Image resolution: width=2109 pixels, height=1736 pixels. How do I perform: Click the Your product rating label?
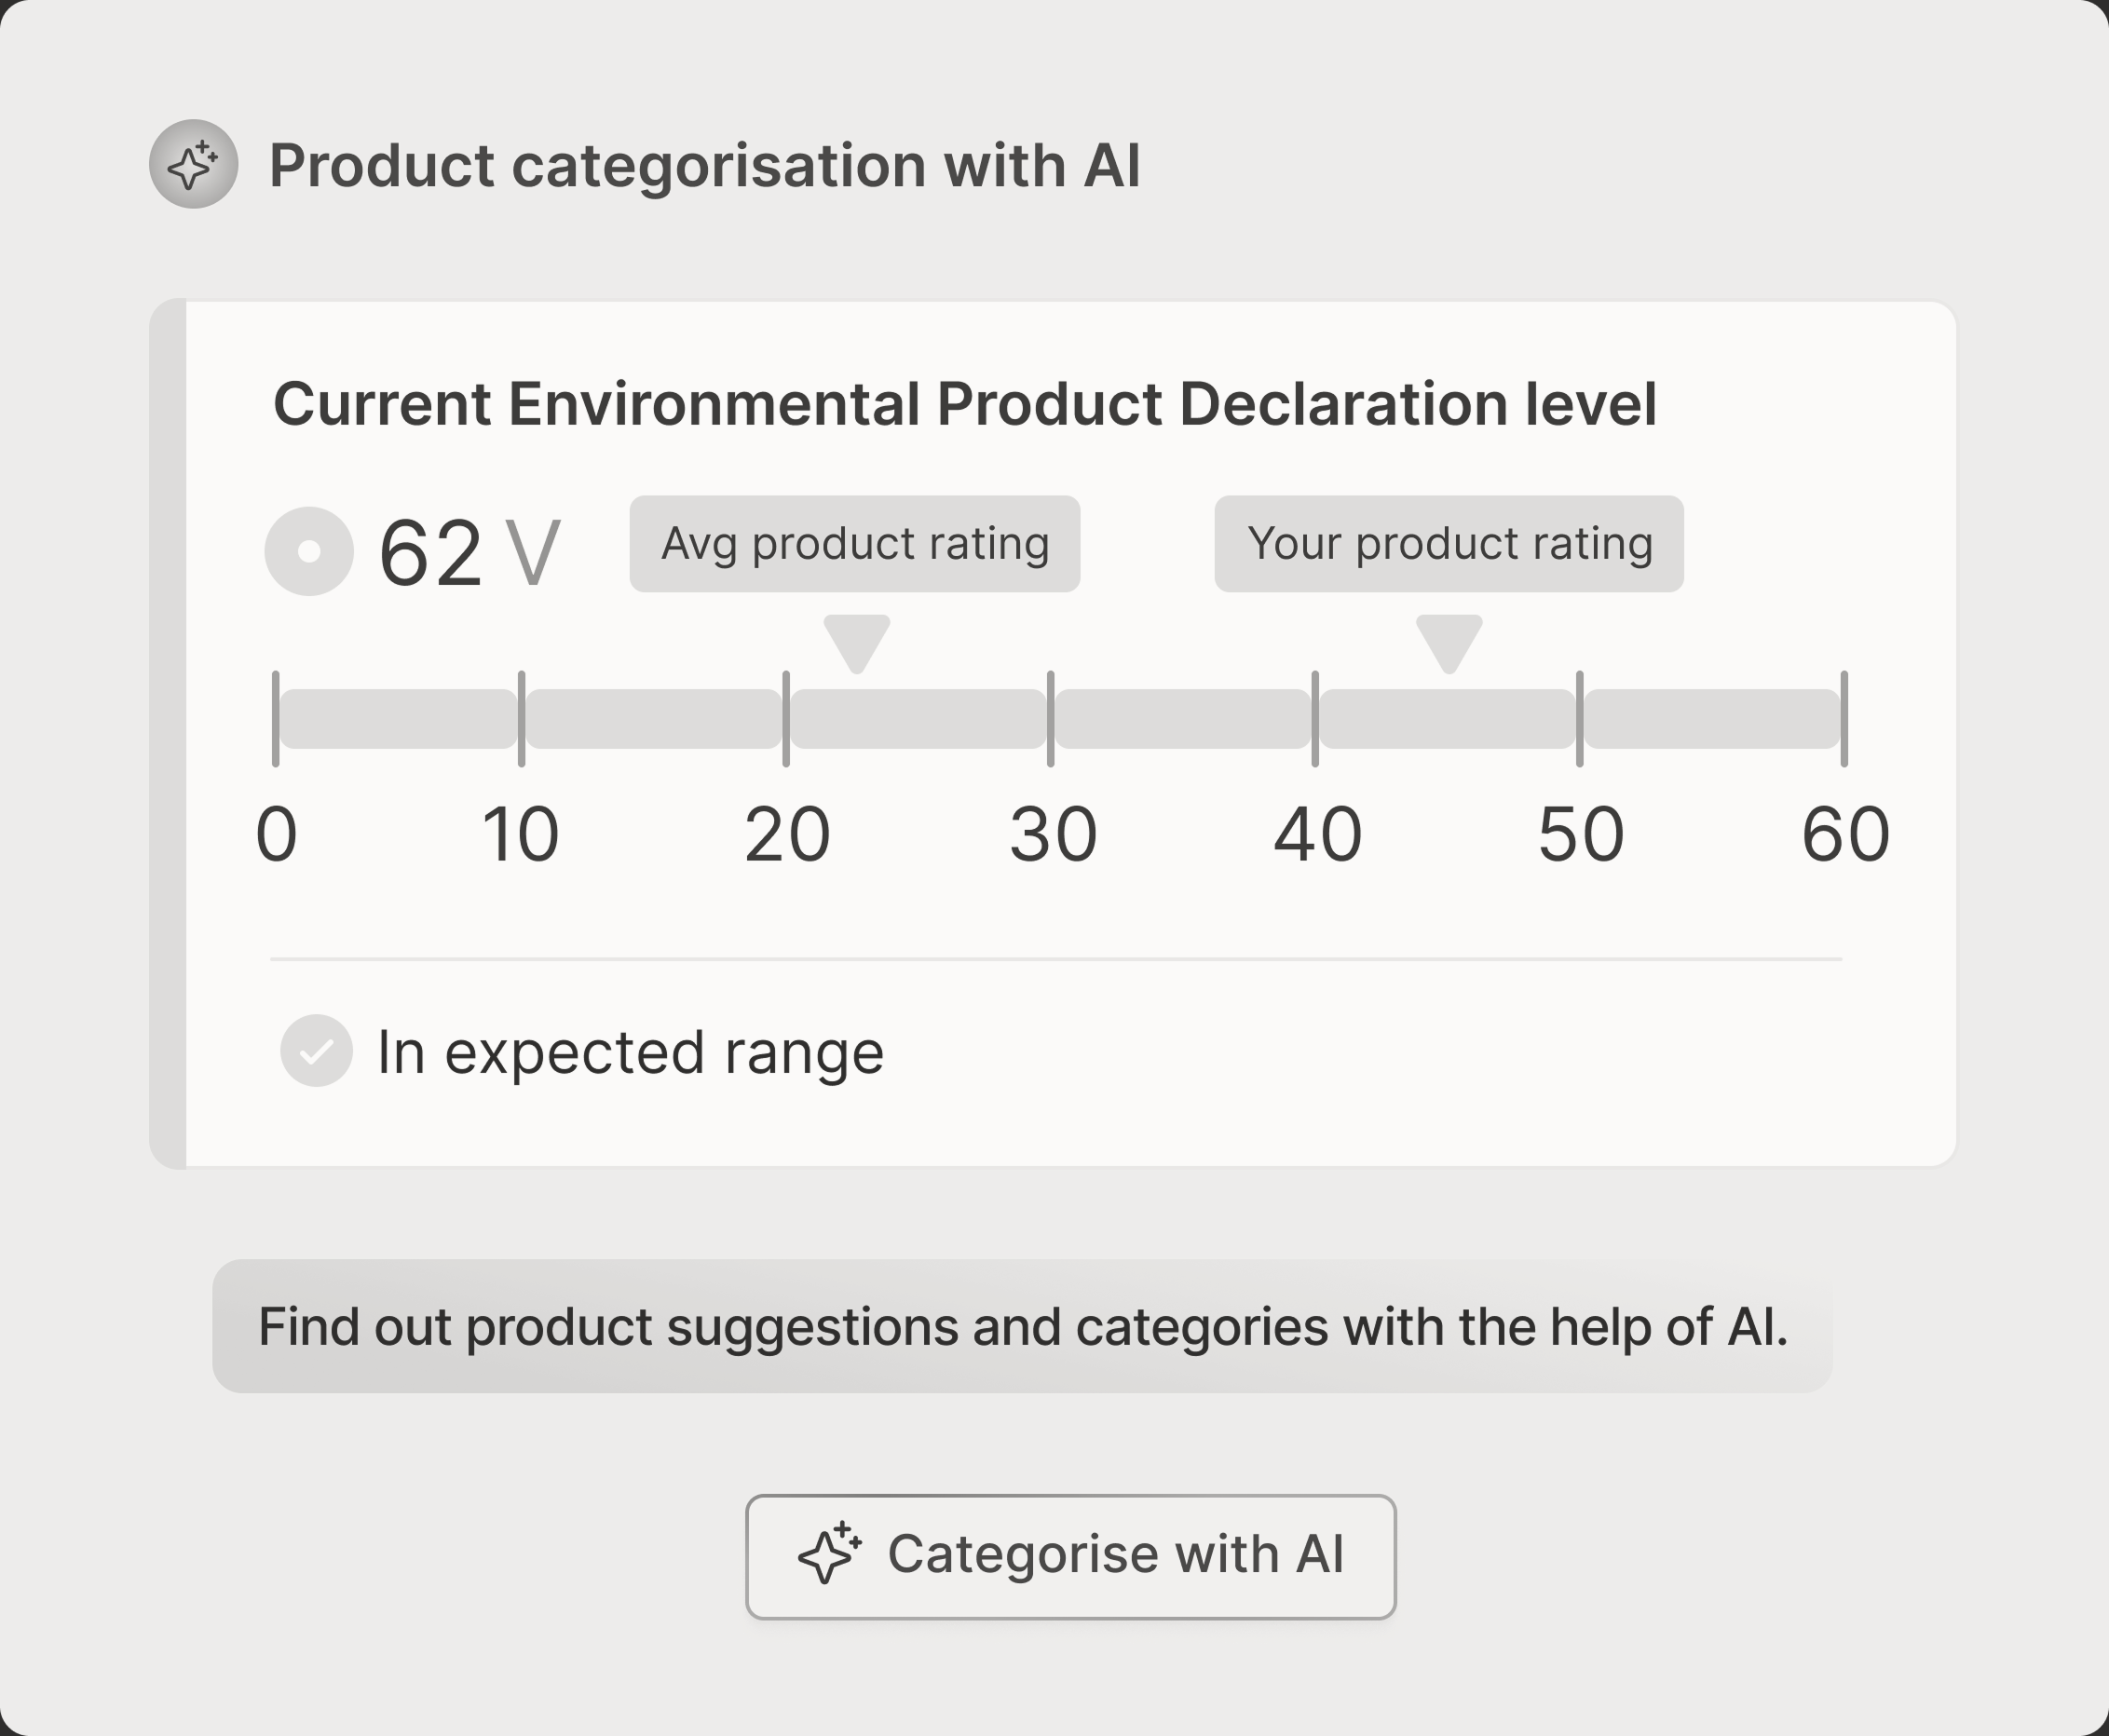click(1448, 544)
